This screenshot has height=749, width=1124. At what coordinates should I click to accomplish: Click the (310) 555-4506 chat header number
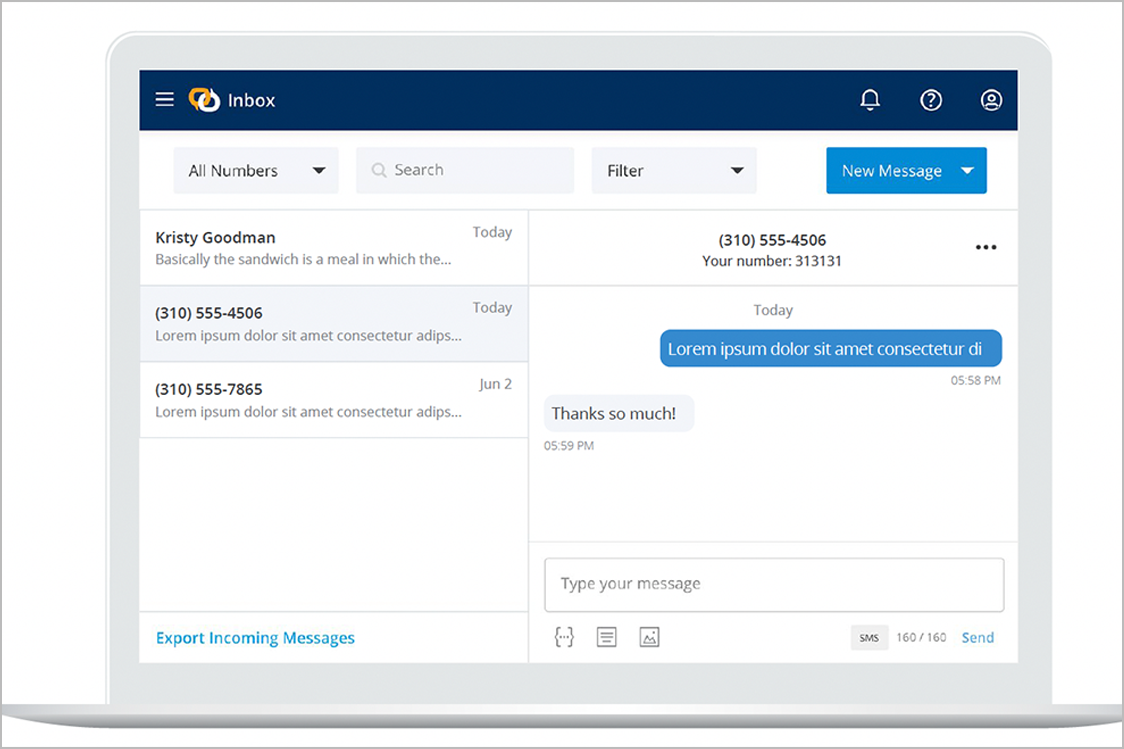pyautogui.click(x=772, y=240)
